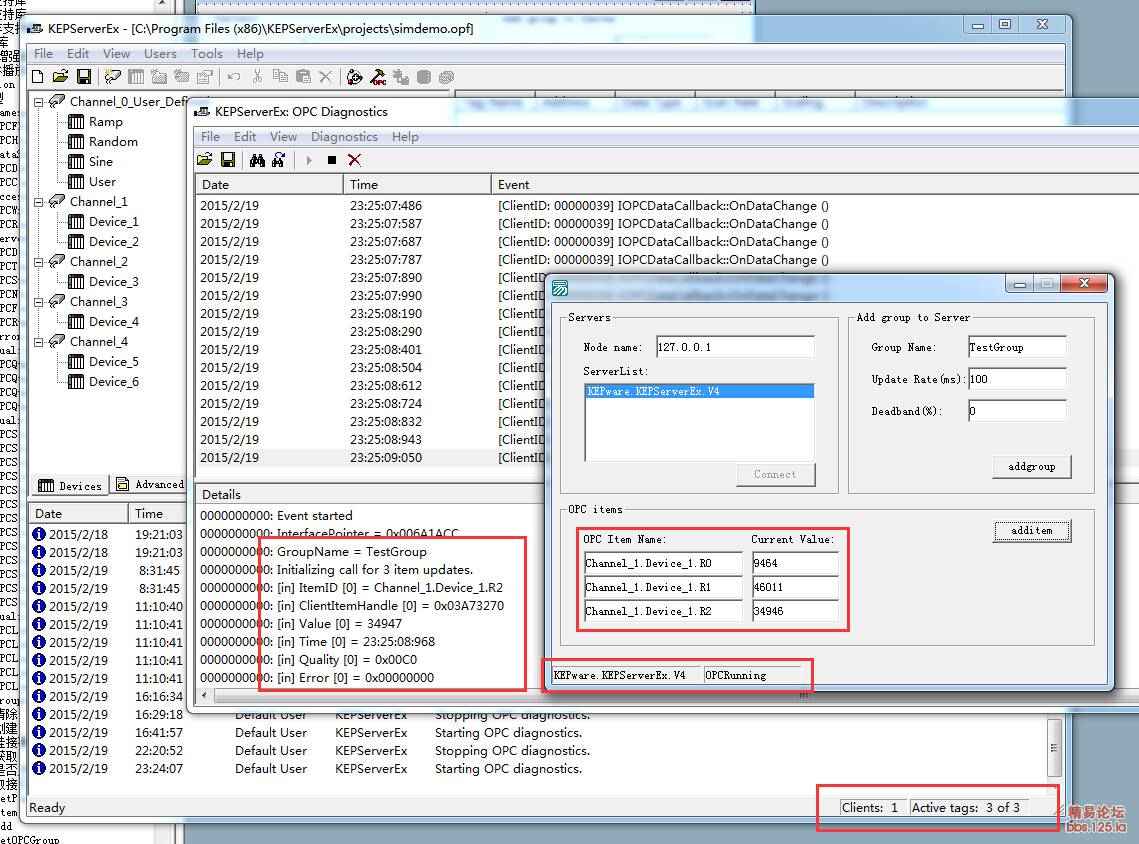Save the project using the main toolbar floppy icon
The width and height of the screenshot is (1139, 844).
[x=84, y=76]
